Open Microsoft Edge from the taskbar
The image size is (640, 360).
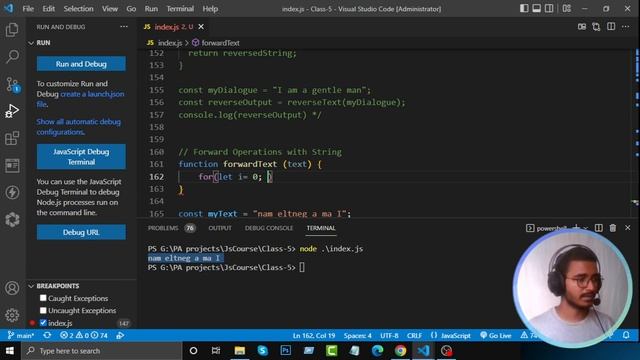click(x=378, y=351)
